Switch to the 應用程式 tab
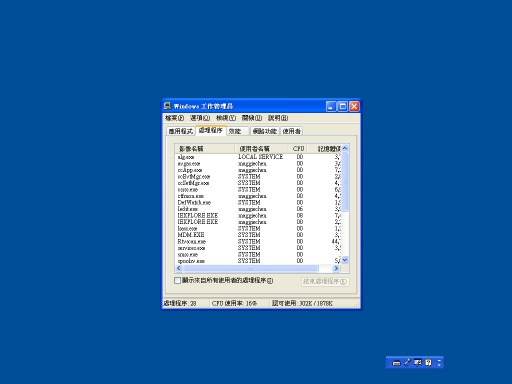This screenshot has height=384, width=512. tap(181, 131)
